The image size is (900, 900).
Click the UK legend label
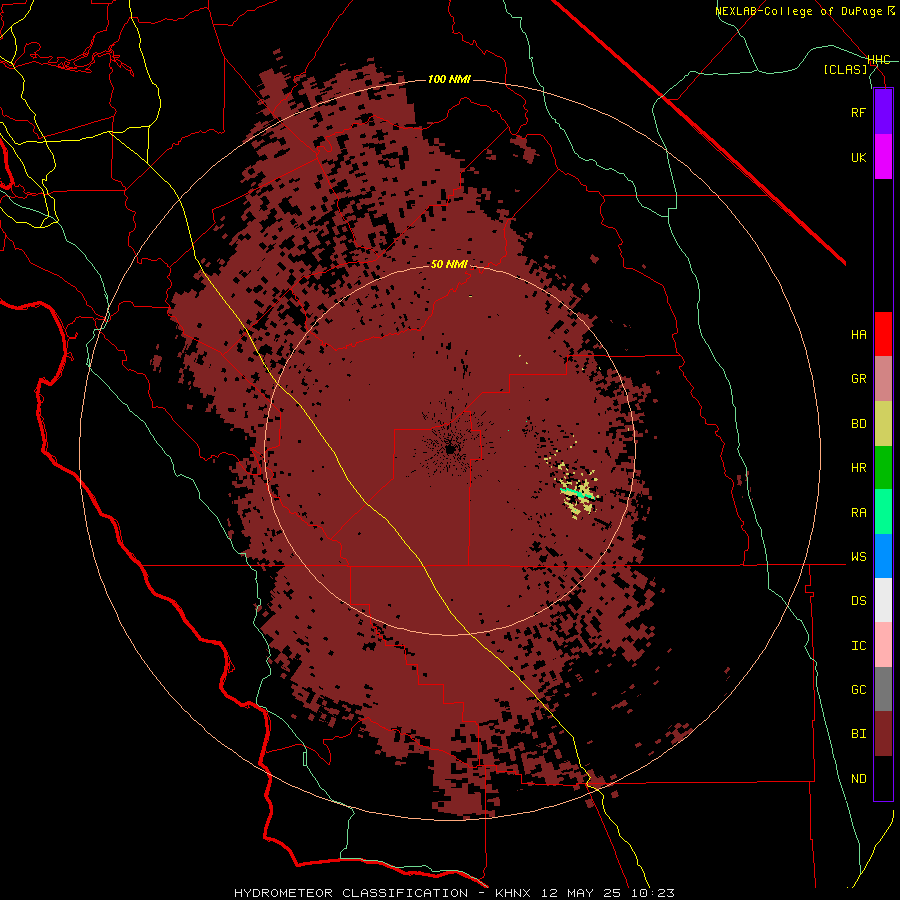pyautogui.click(x=858, y=157)
